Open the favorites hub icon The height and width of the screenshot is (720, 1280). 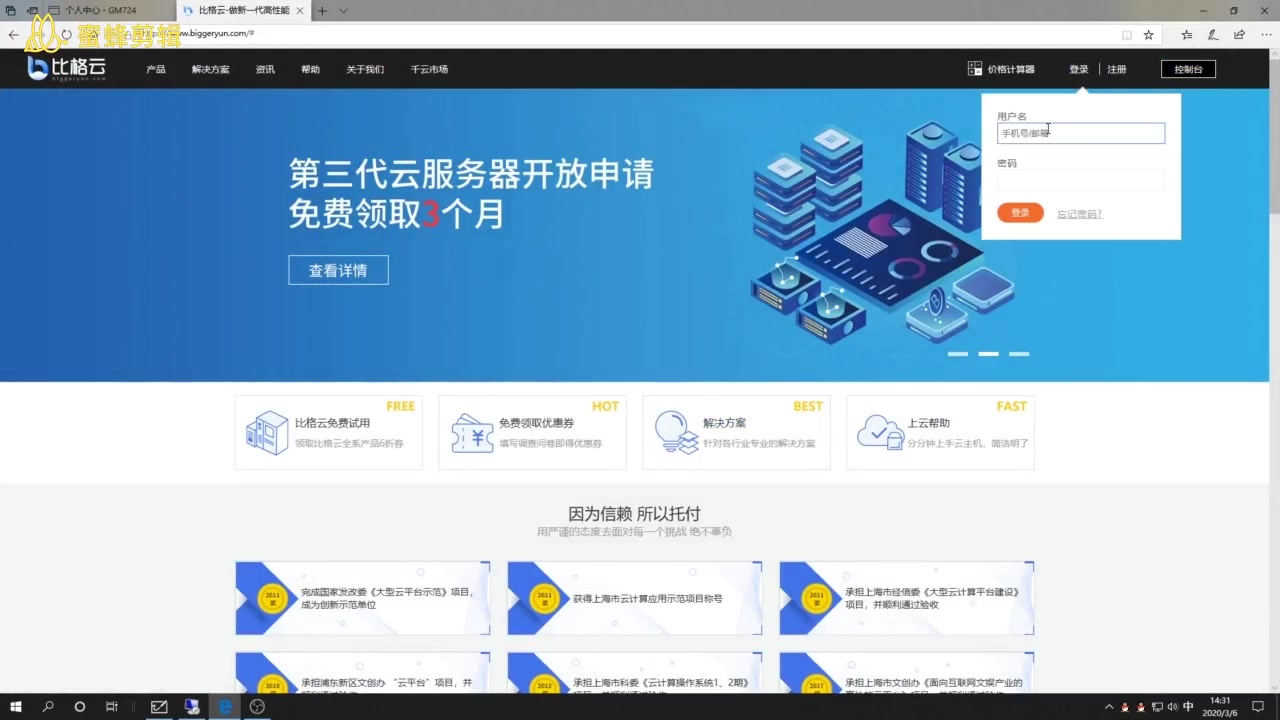tap(1186, 34)
